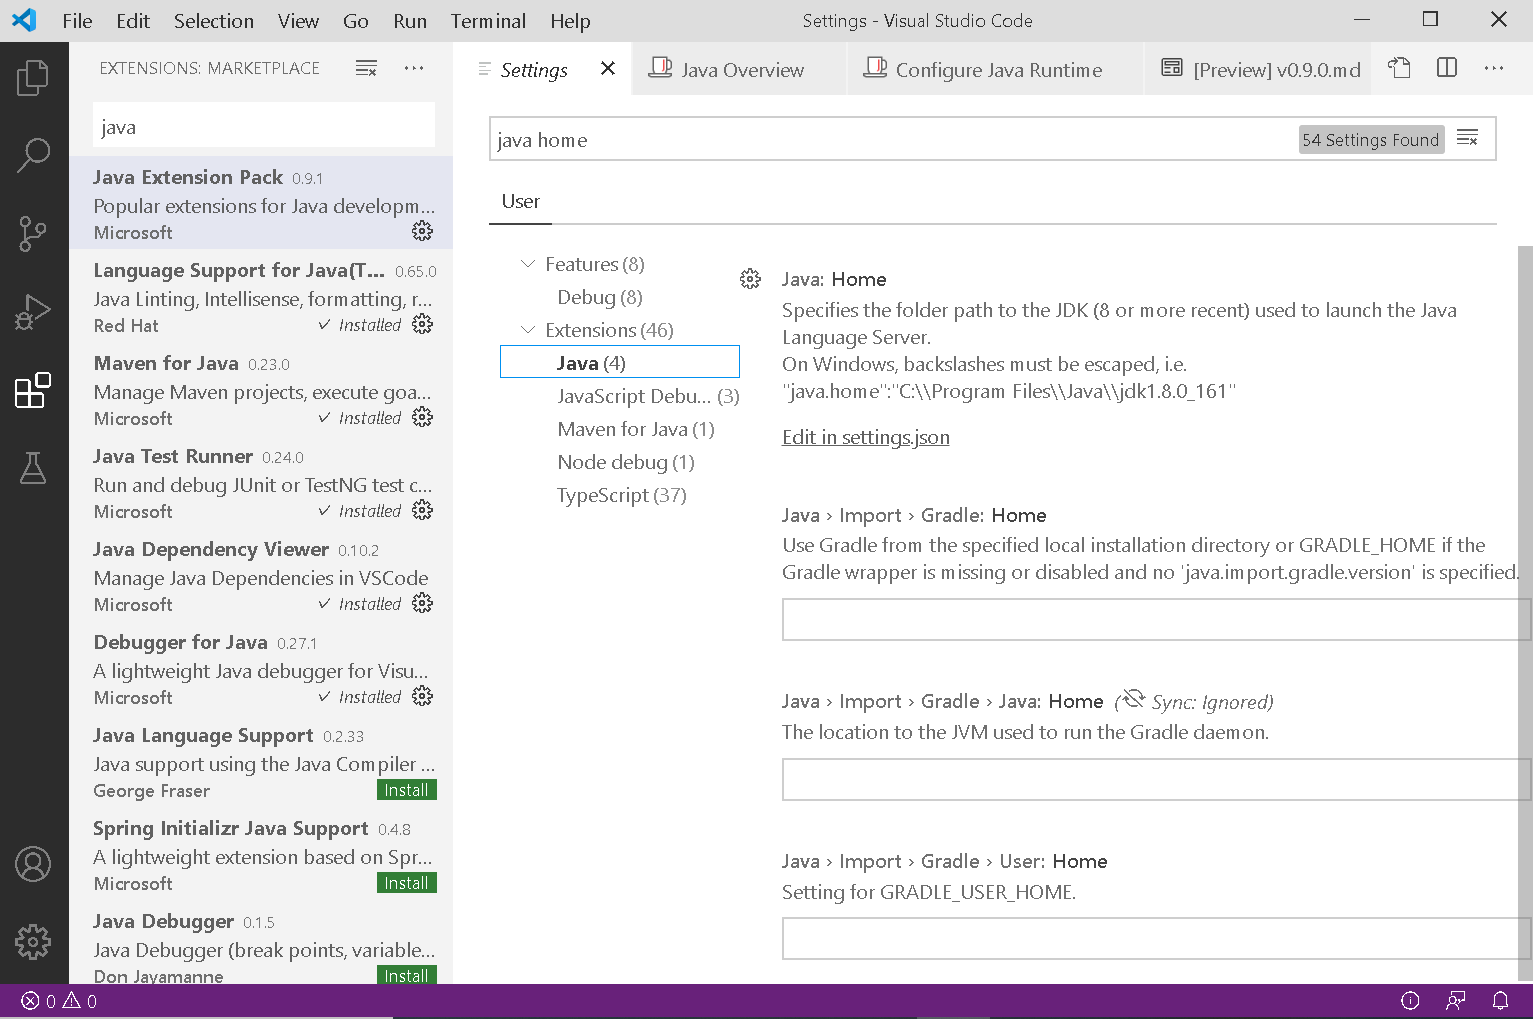Open the View menu

click(298, 21)
